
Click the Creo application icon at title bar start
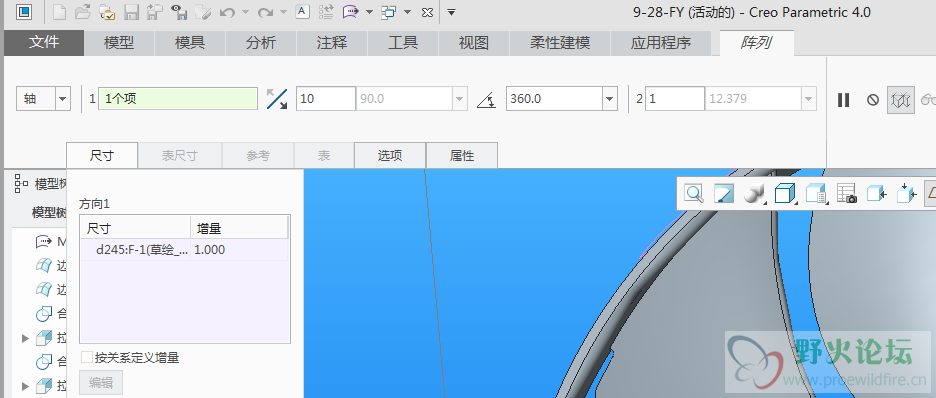pyautogui.click(x=24, y=12)
